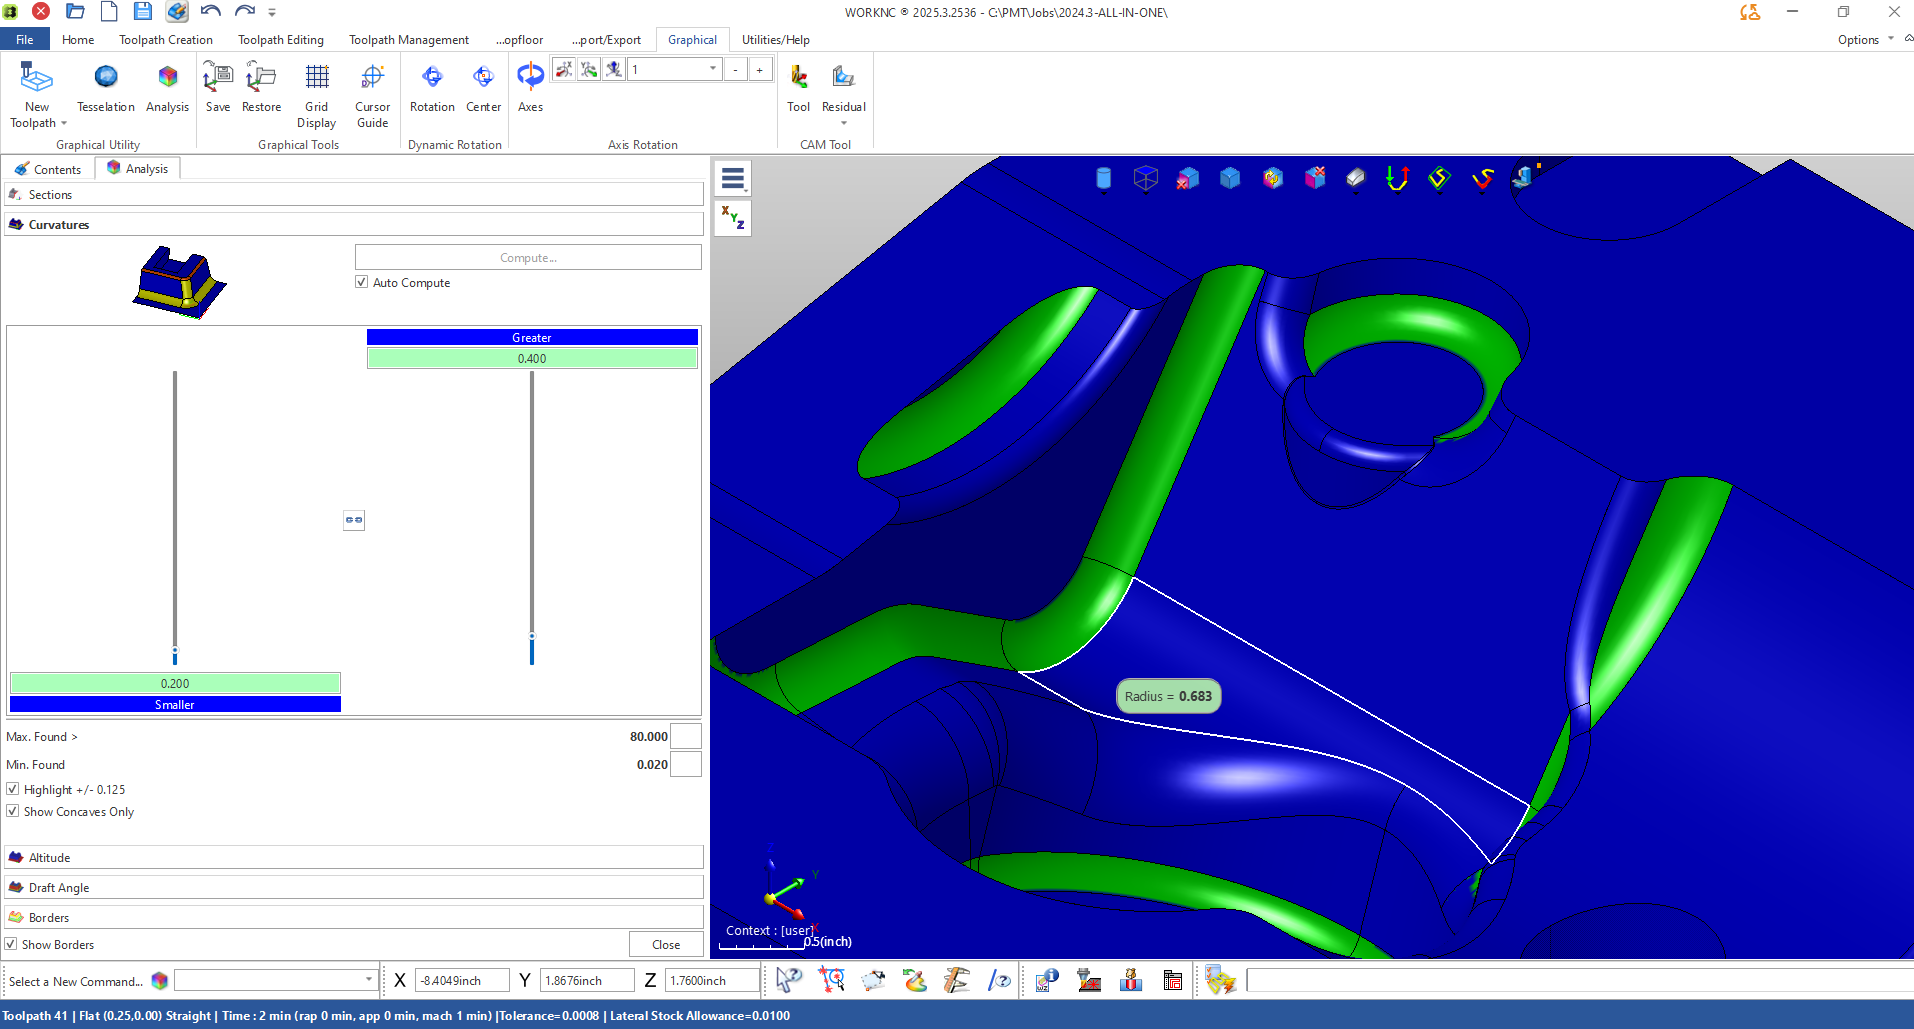
Task: Click the Compute button in Curvatures panel
Action: (527, 257)
